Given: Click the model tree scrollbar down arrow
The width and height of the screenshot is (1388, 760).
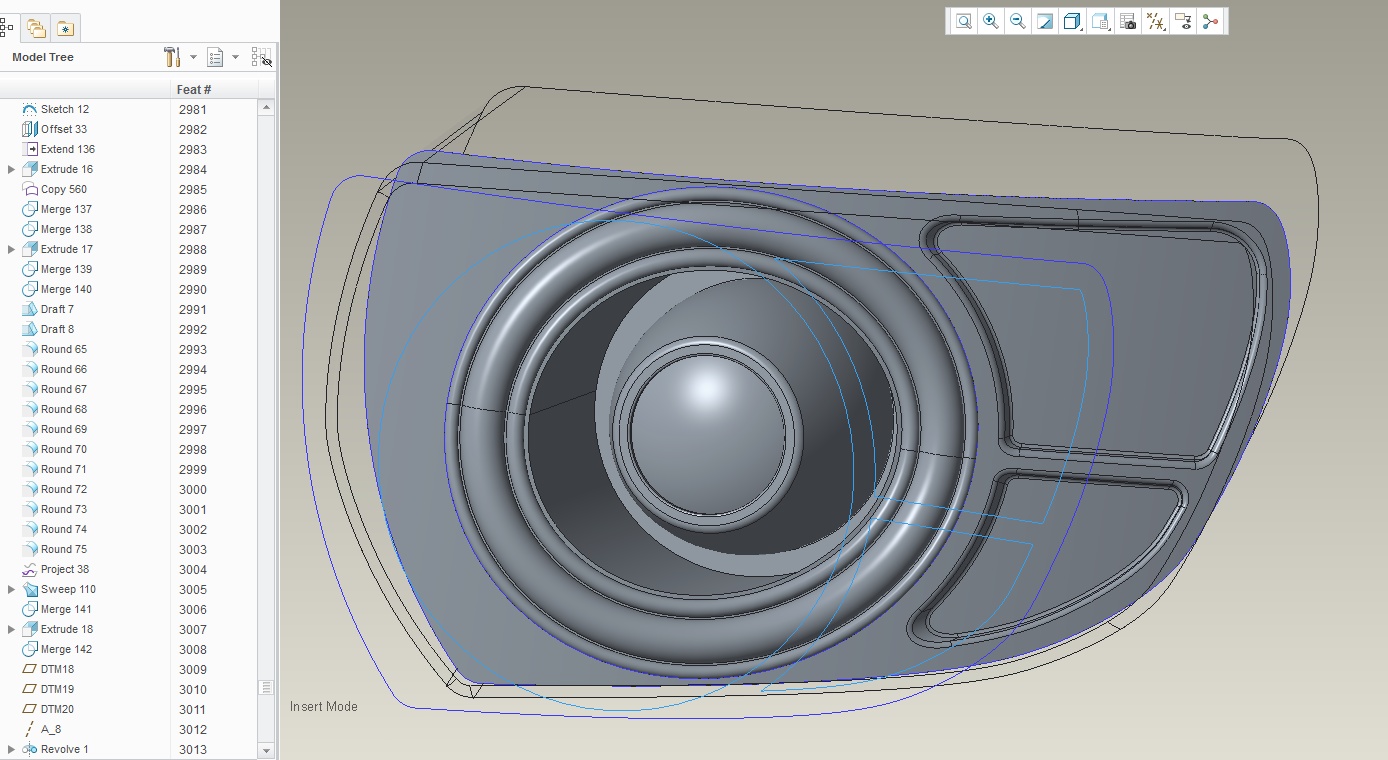Looking at the screenshot, I should [266, 750].
